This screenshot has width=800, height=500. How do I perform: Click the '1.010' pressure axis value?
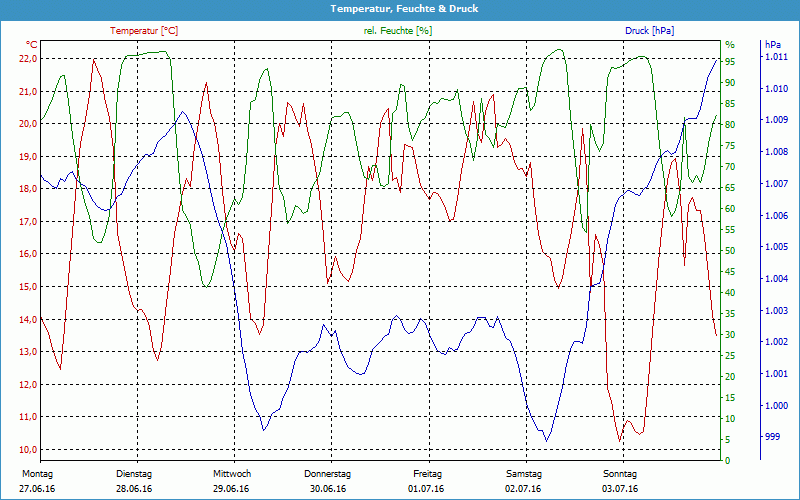point(776,89)
